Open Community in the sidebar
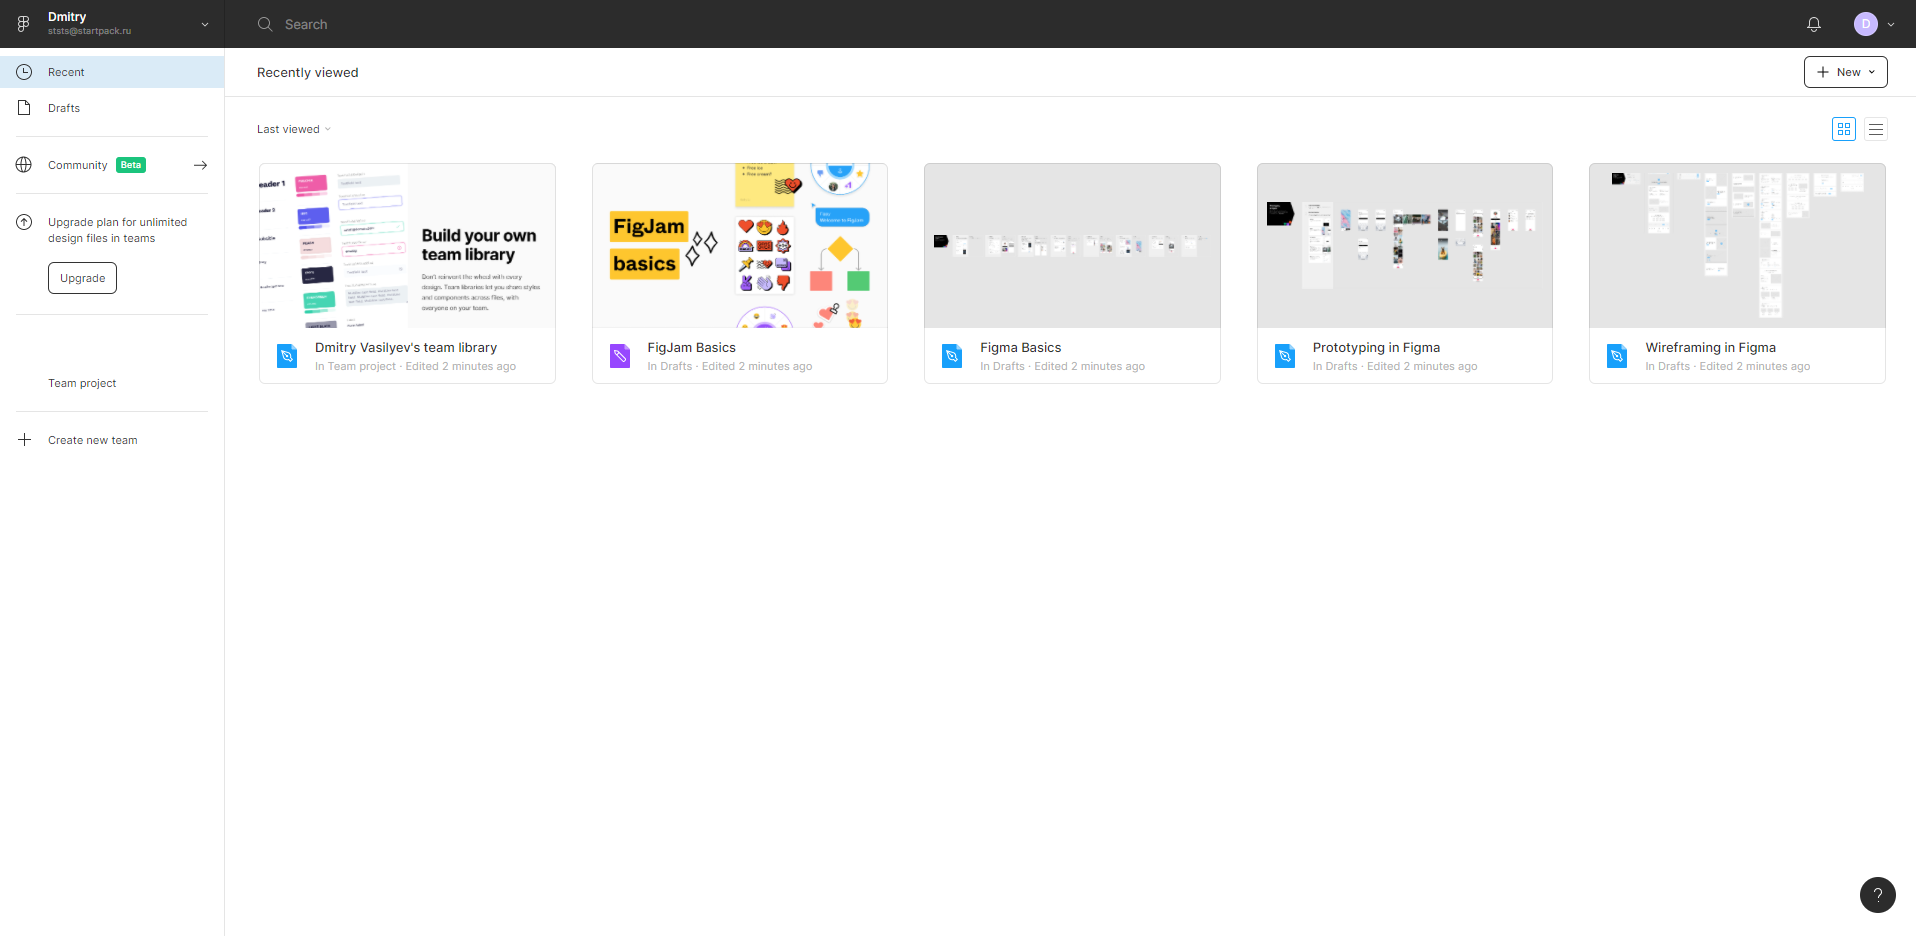Screen dimensions: 1916x936 click(x=112, y=165)
